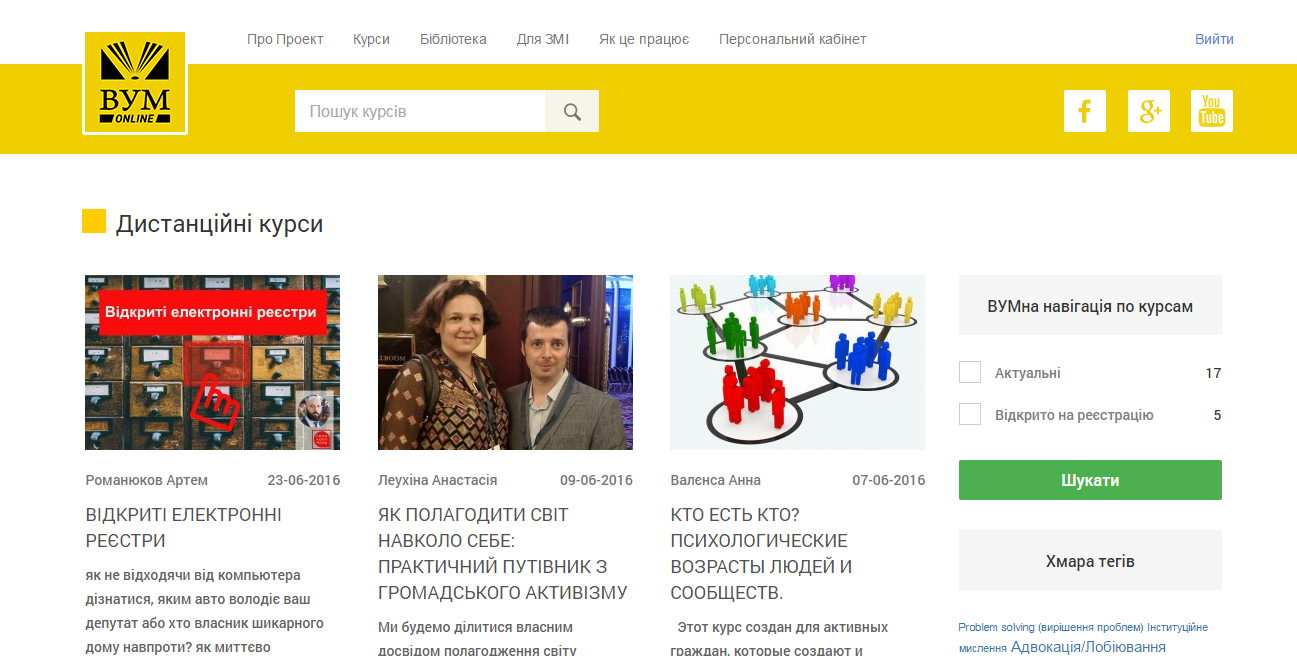The height and width of the screenshot is (656, 1297).
Task: Open the Відкриті електронні реєстри course thumbnail
Action: [x=212, y=362]
